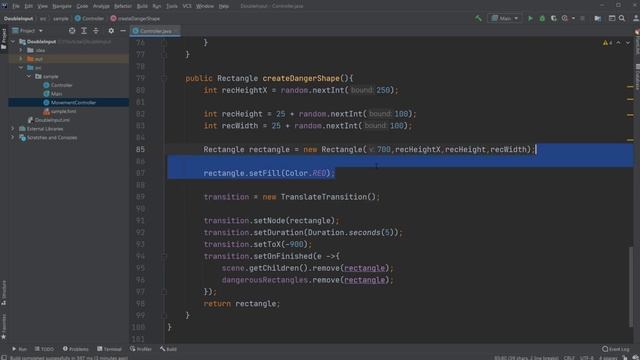
Task: Select the Main class in Project tree
Action: (56, 94)
